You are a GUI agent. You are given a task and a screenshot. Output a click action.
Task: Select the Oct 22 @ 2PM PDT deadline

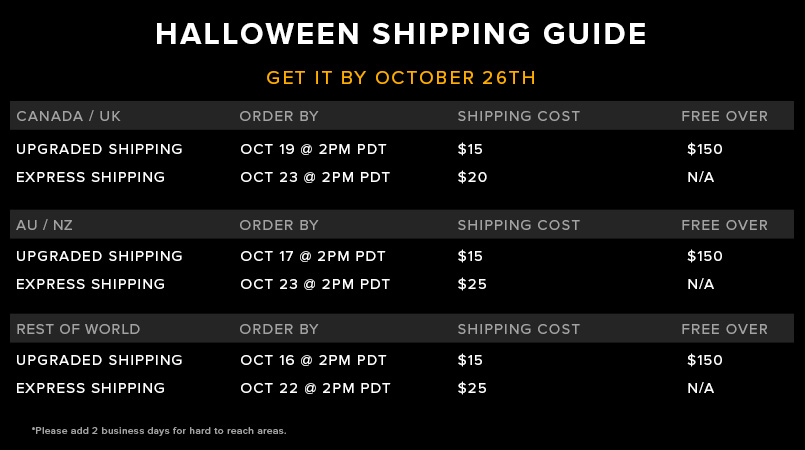pyautogui.click(x=315, y=388)
